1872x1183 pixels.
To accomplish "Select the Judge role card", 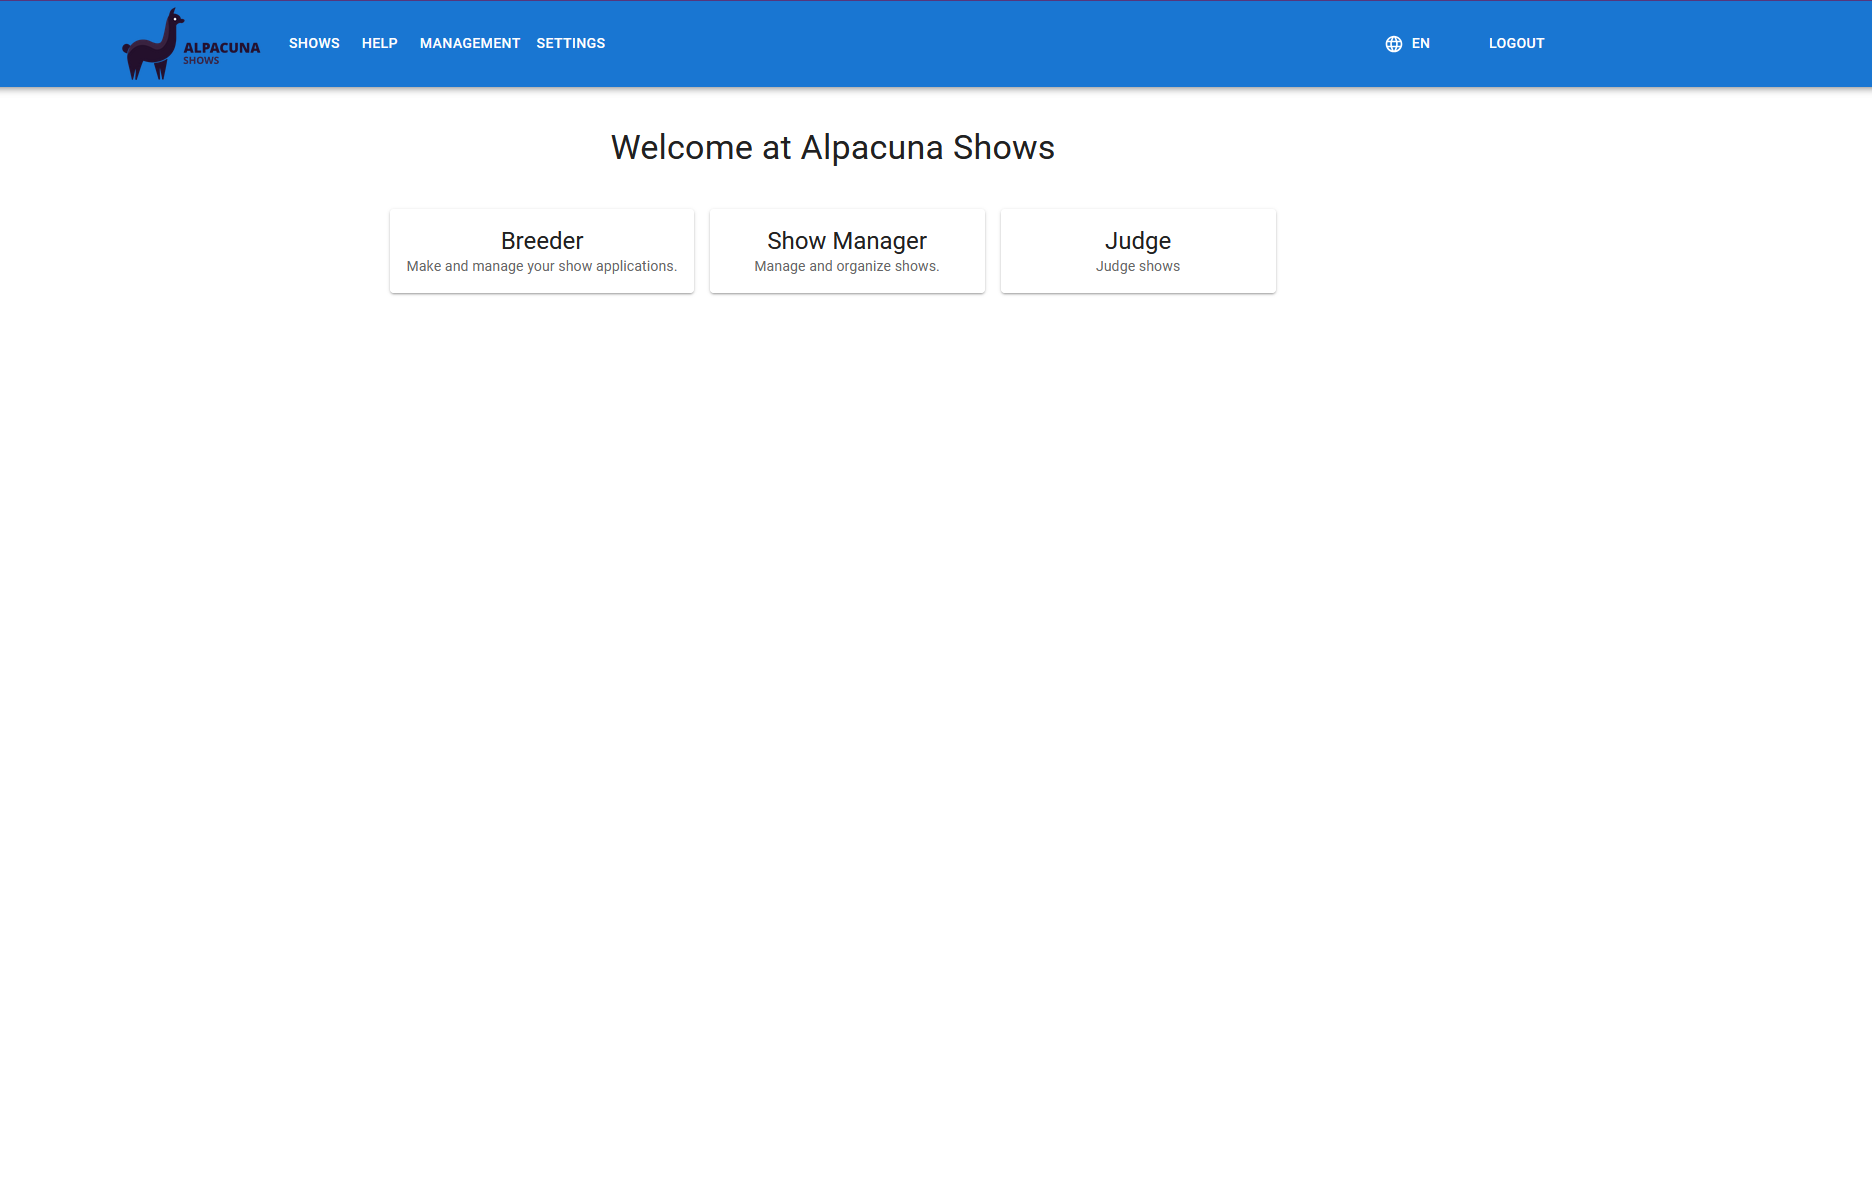I will click(1138, 251).
